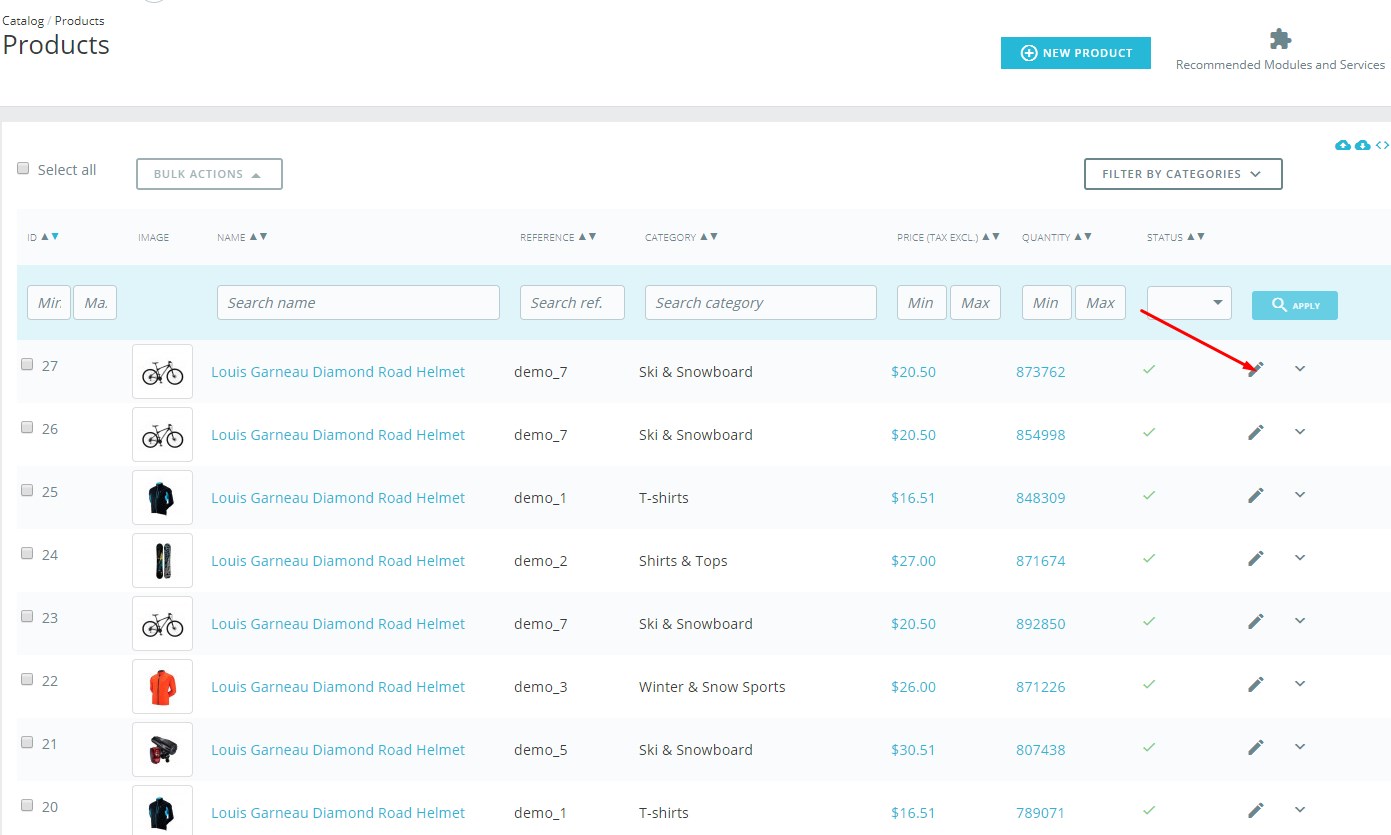Click the code brackets SQL query icon
This screenshot has width=1391, height=835.
tap(1382, 146)
